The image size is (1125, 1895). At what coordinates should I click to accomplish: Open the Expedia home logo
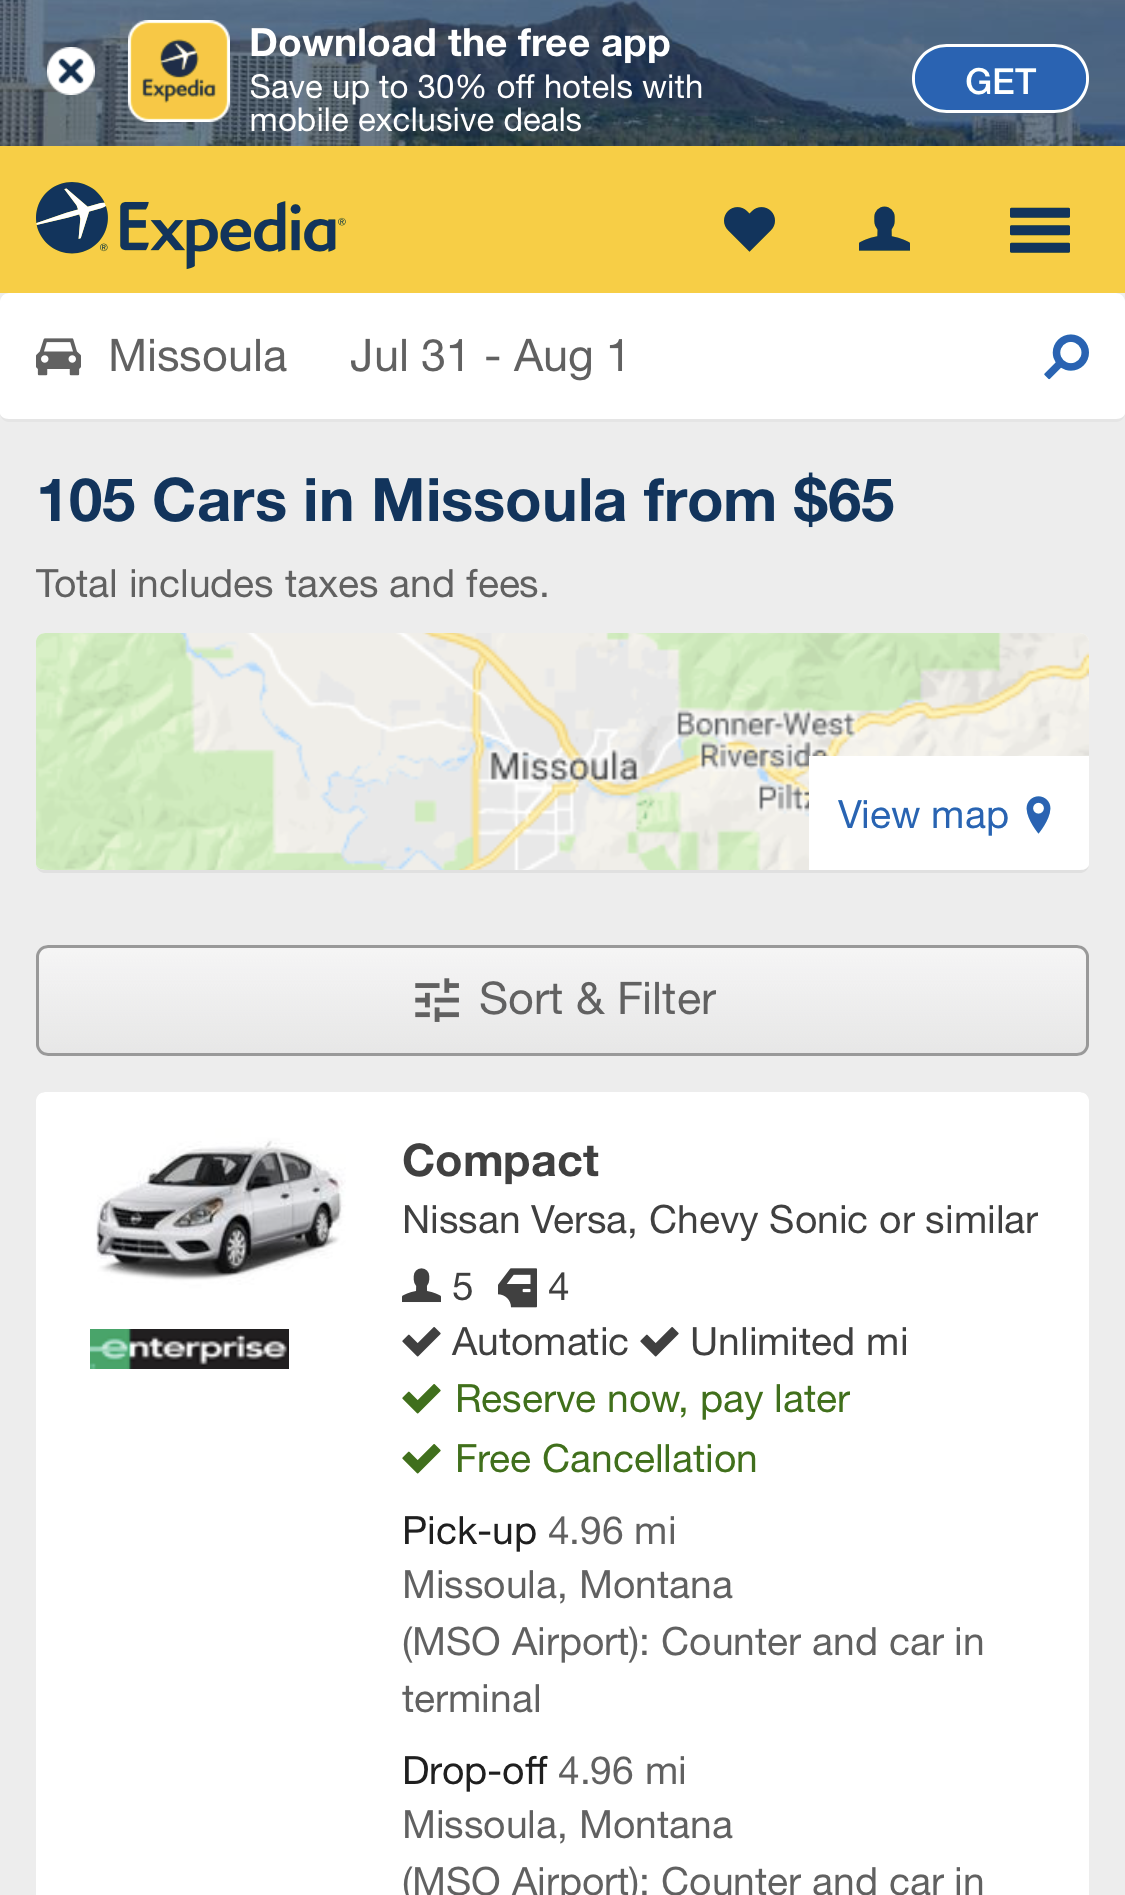pyautogui.click(x=191, y=224)
